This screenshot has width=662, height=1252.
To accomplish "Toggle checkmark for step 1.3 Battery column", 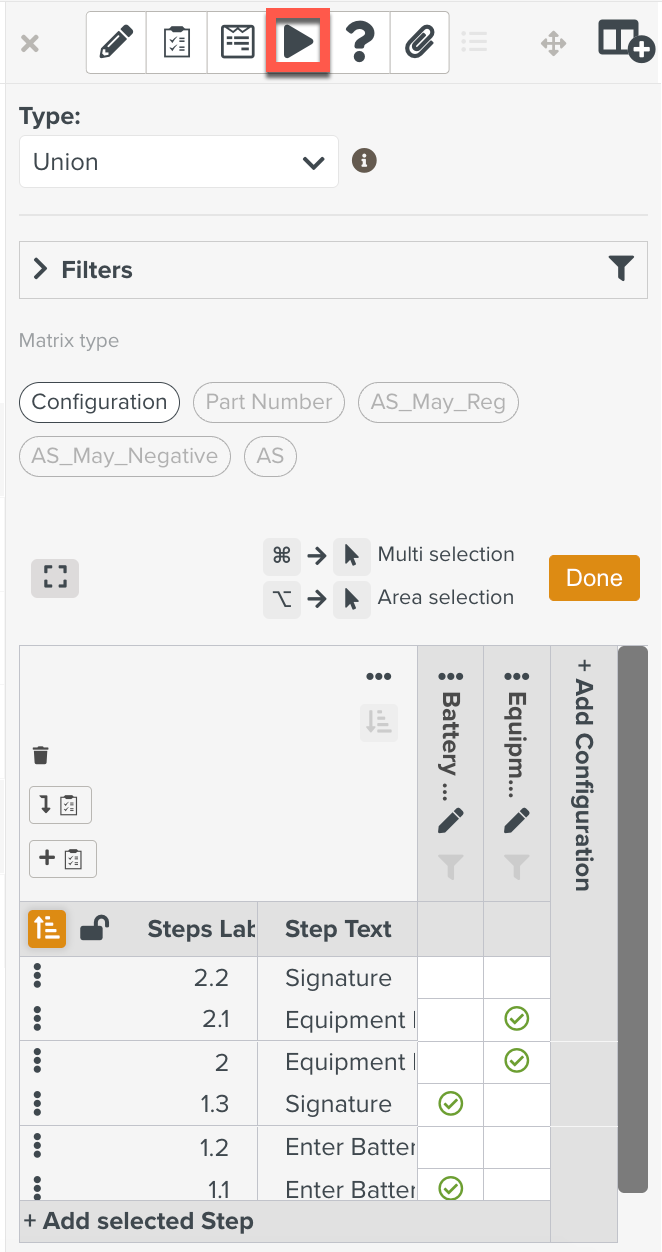I will pos(451,1103).
